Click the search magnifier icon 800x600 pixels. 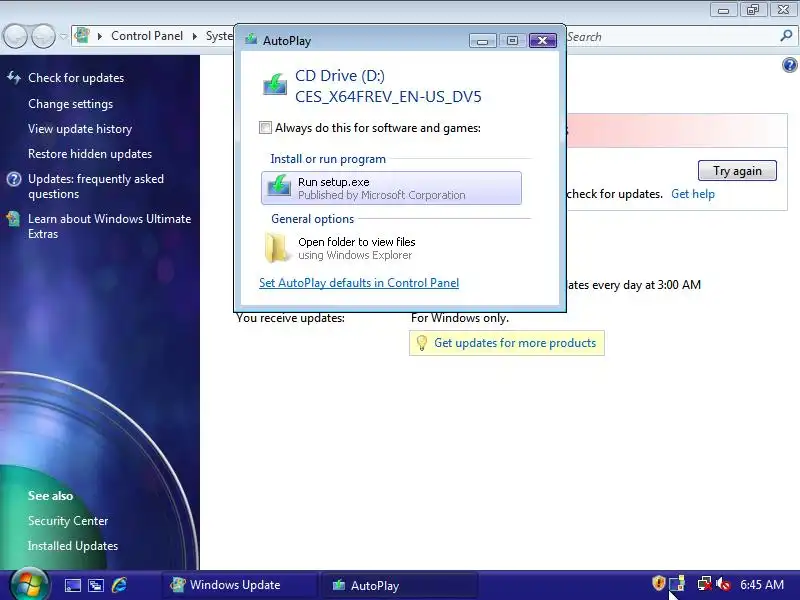[x=786, y=36]
